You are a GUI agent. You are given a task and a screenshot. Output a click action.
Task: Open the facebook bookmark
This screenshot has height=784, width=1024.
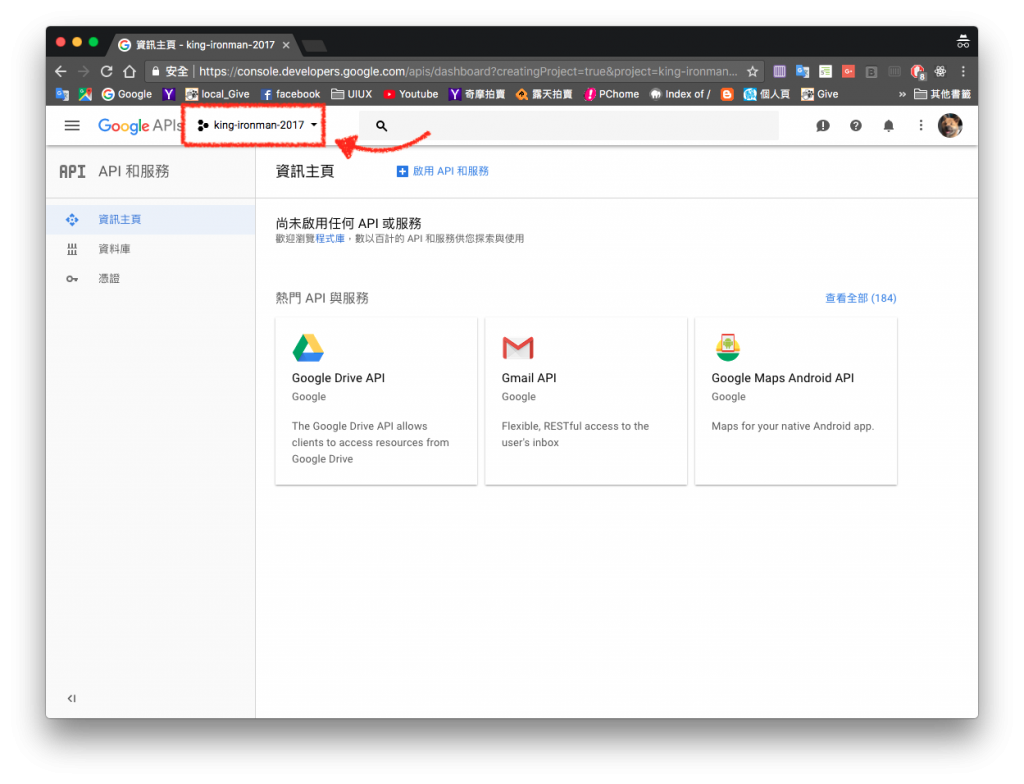point(291,94)
